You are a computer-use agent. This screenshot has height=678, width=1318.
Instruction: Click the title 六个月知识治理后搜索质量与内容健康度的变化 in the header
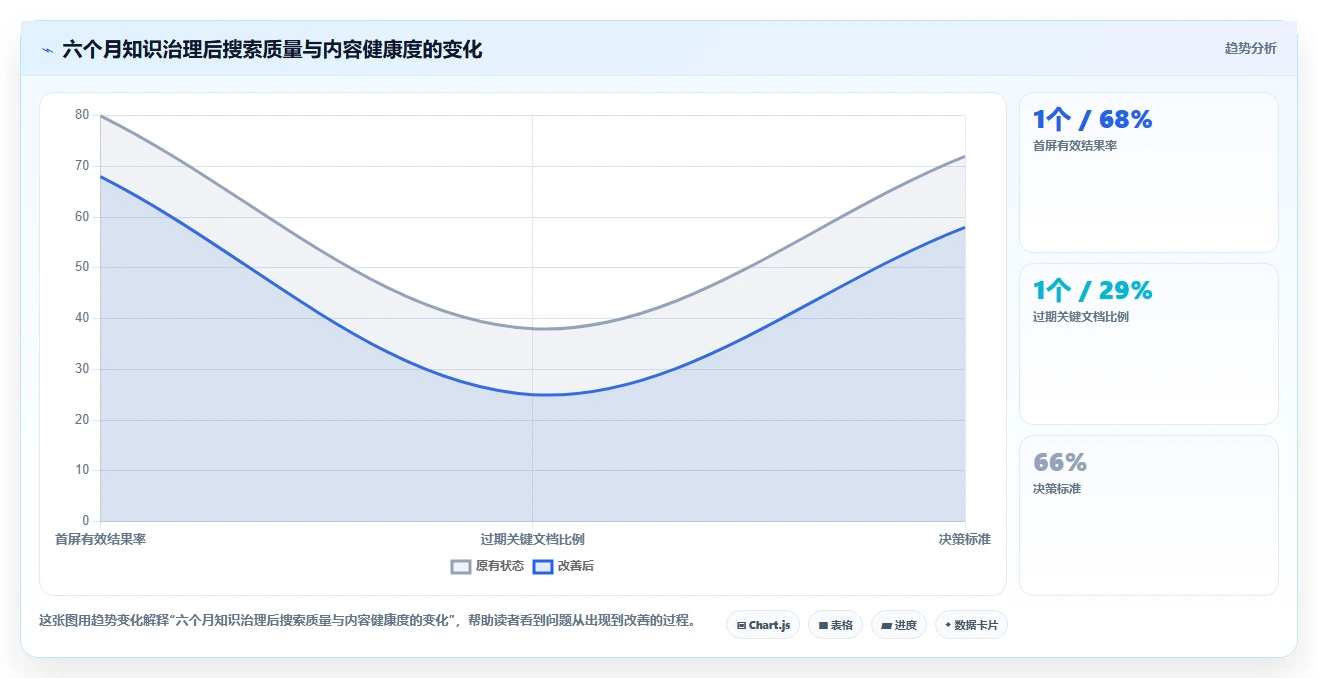(x=272, y=50)
